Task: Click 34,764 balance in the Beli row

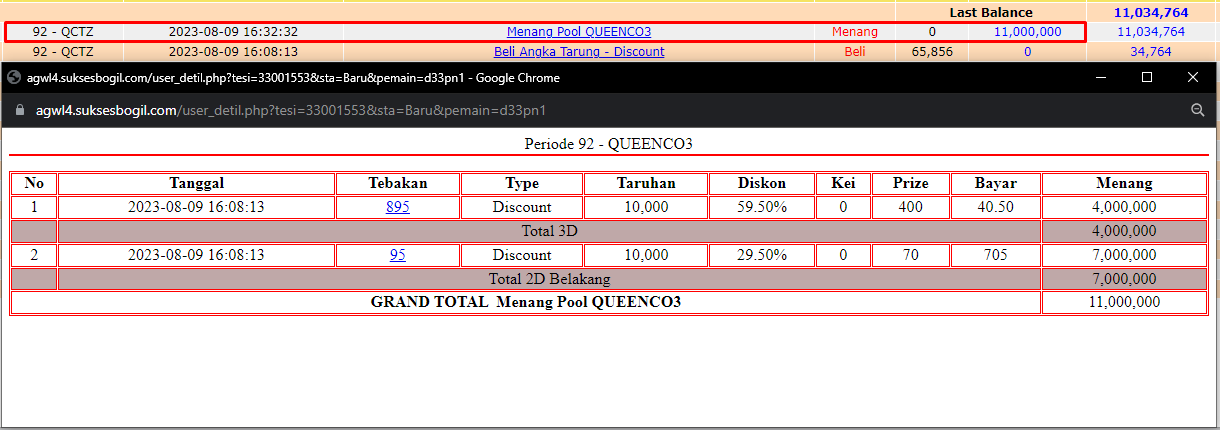Action: click(1151, 51)
